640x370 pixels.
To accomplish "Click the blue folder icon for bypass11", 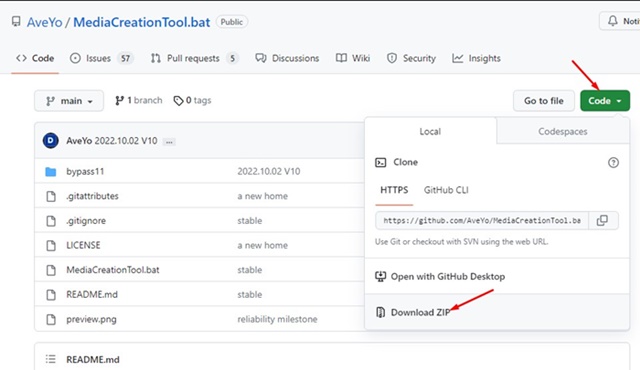I will click(x=51, y=172).
